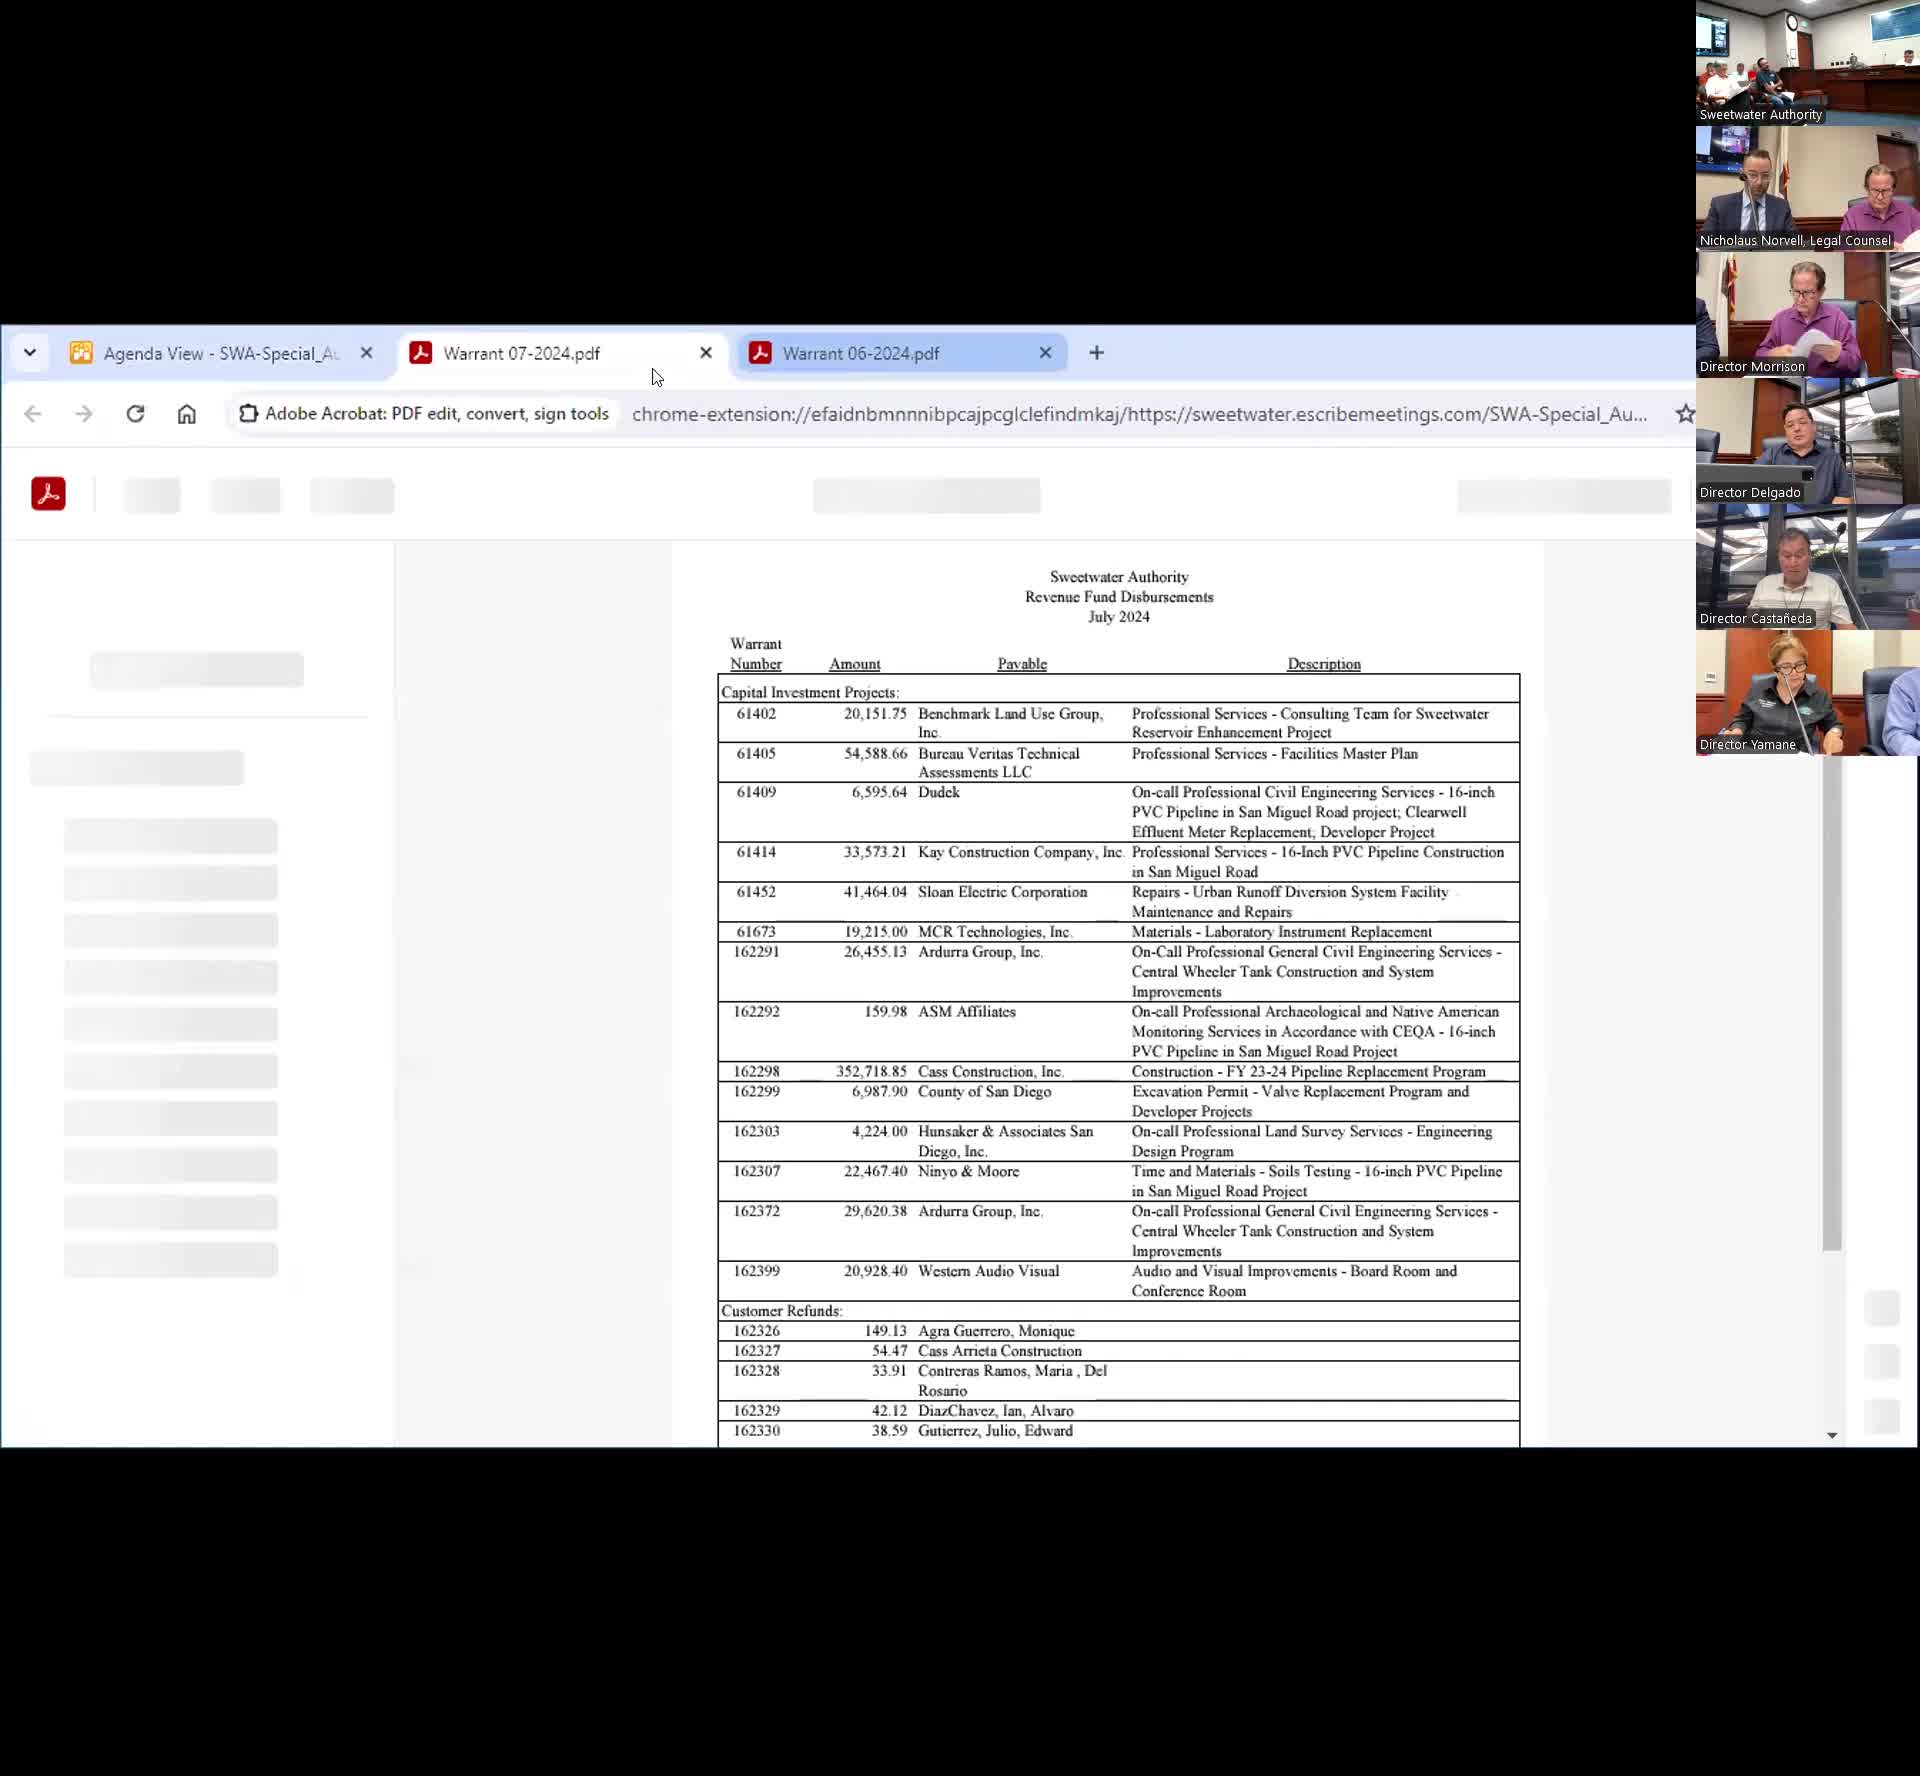Navigate back in browser history

[x=33, y=414]
